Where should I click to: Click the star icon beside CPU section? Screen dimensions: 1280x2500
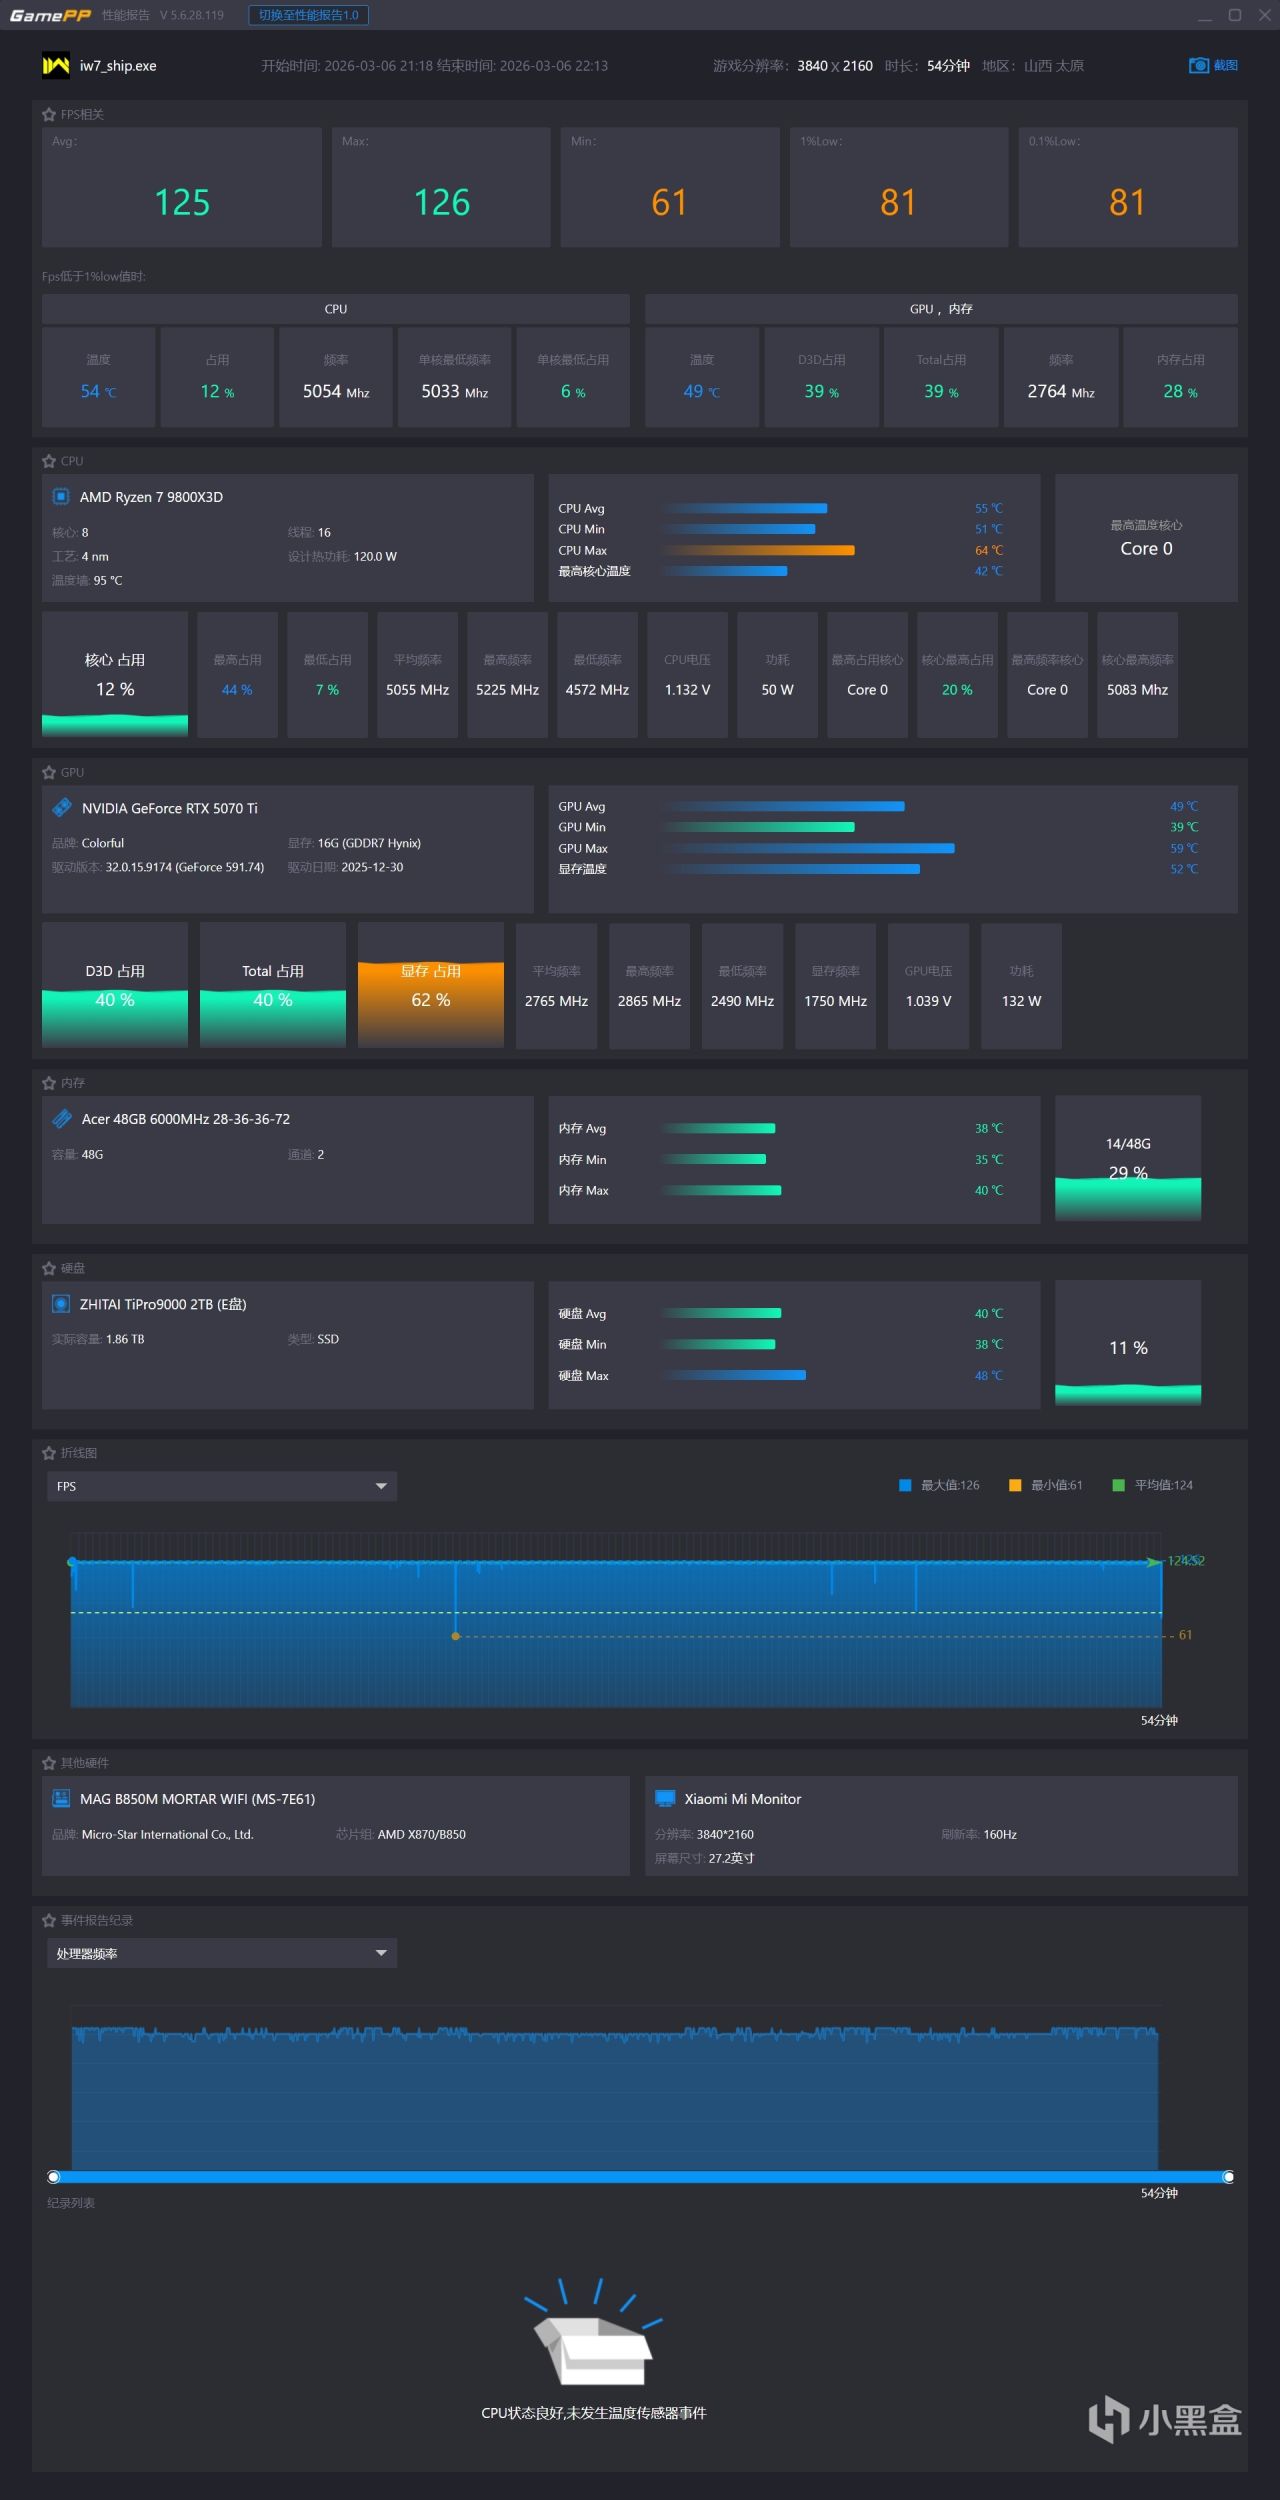point(49,462)
